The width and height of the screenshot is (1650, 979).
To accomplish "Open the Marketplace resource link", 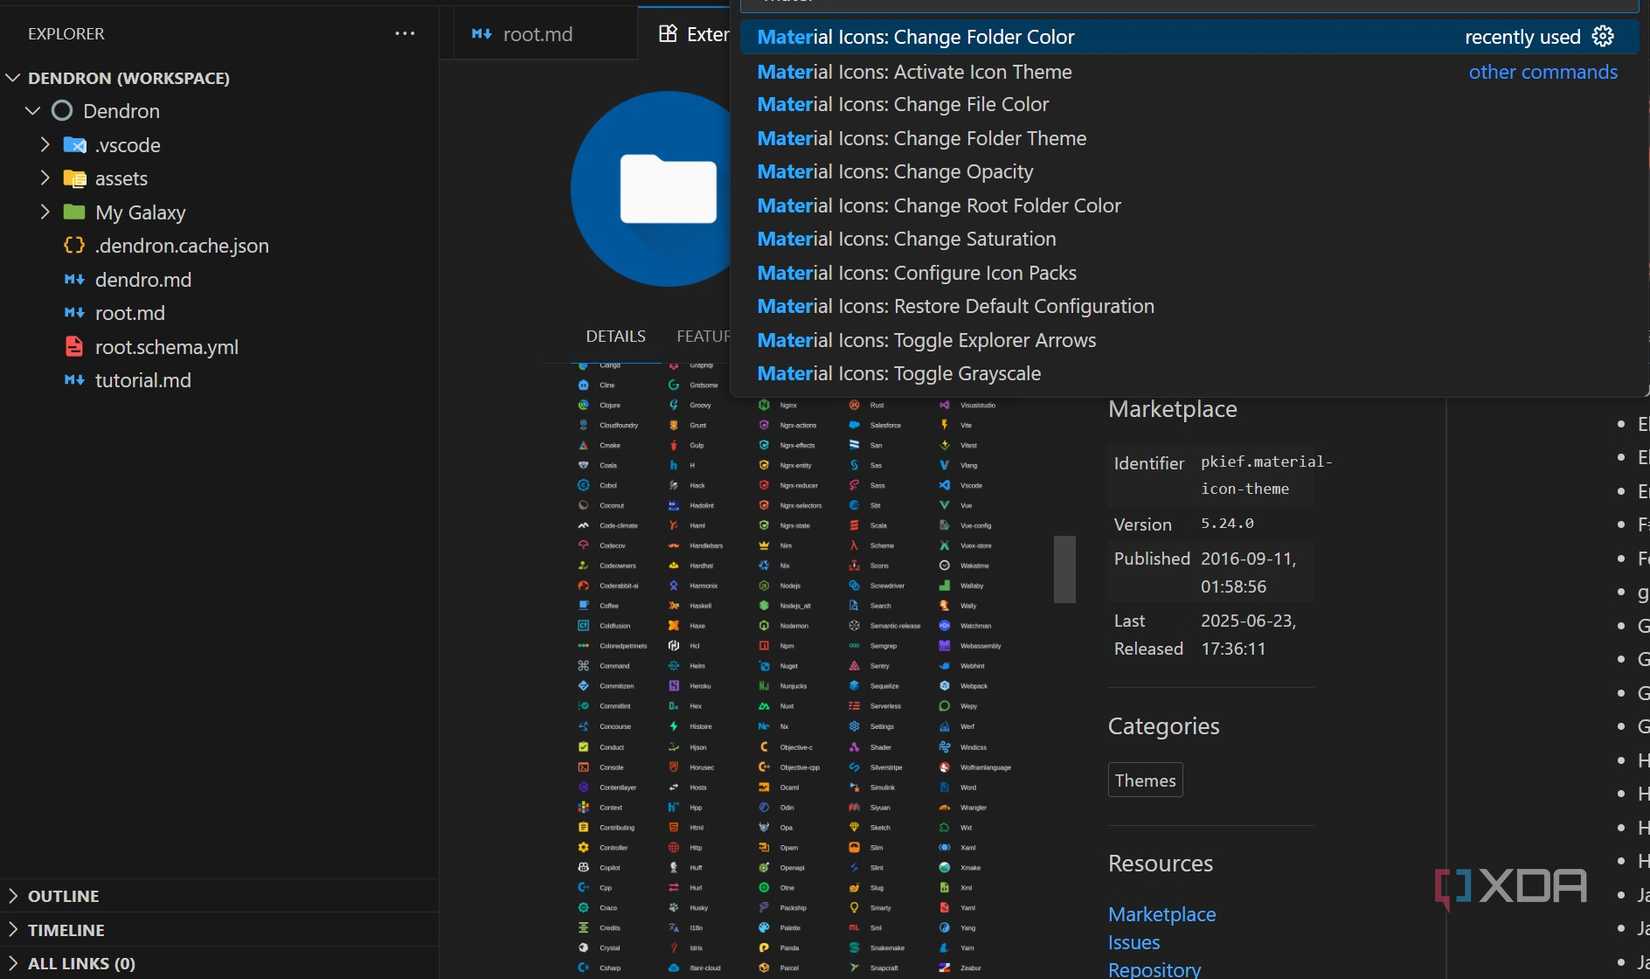I will coord(1161,914).
